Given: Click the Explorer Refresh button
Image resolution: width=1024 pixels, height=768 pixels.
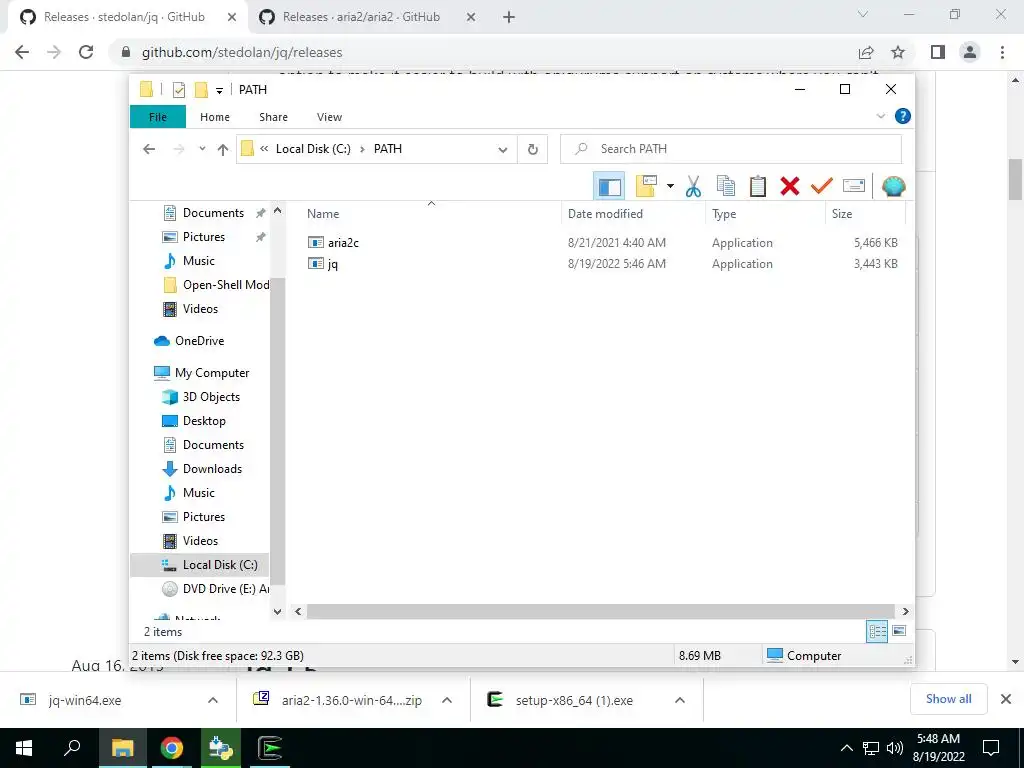Looking at the screenshot, I should (533, 150).
